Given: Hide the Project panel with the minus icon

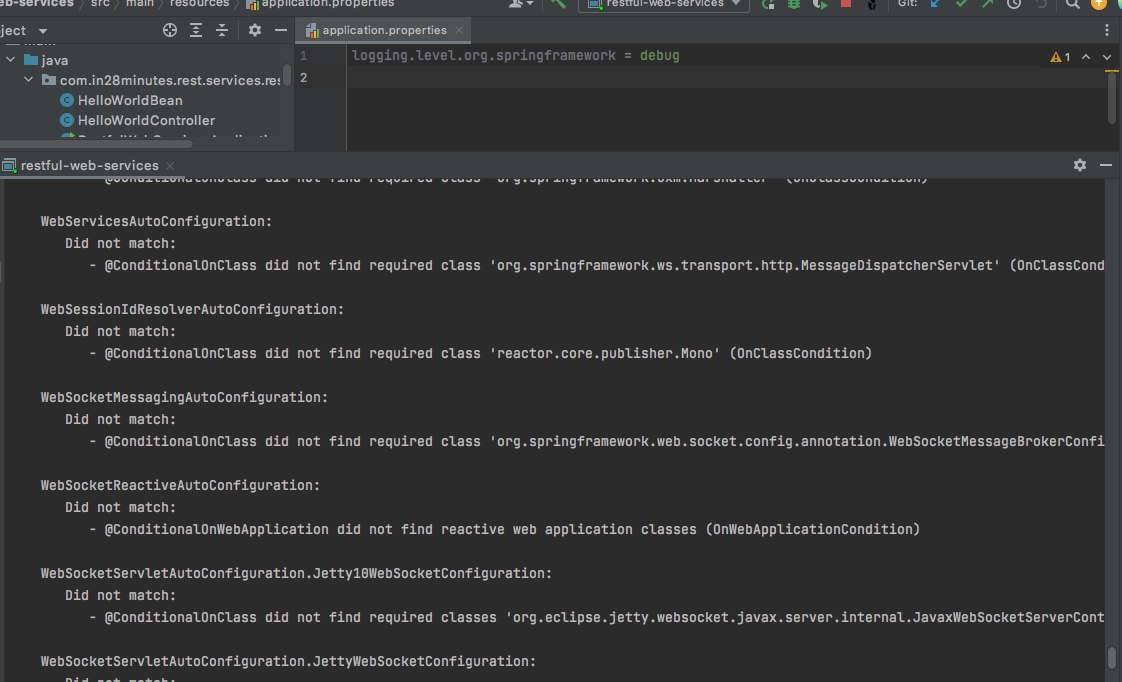Looking at the screenshot, I should [x=280, y=30].
